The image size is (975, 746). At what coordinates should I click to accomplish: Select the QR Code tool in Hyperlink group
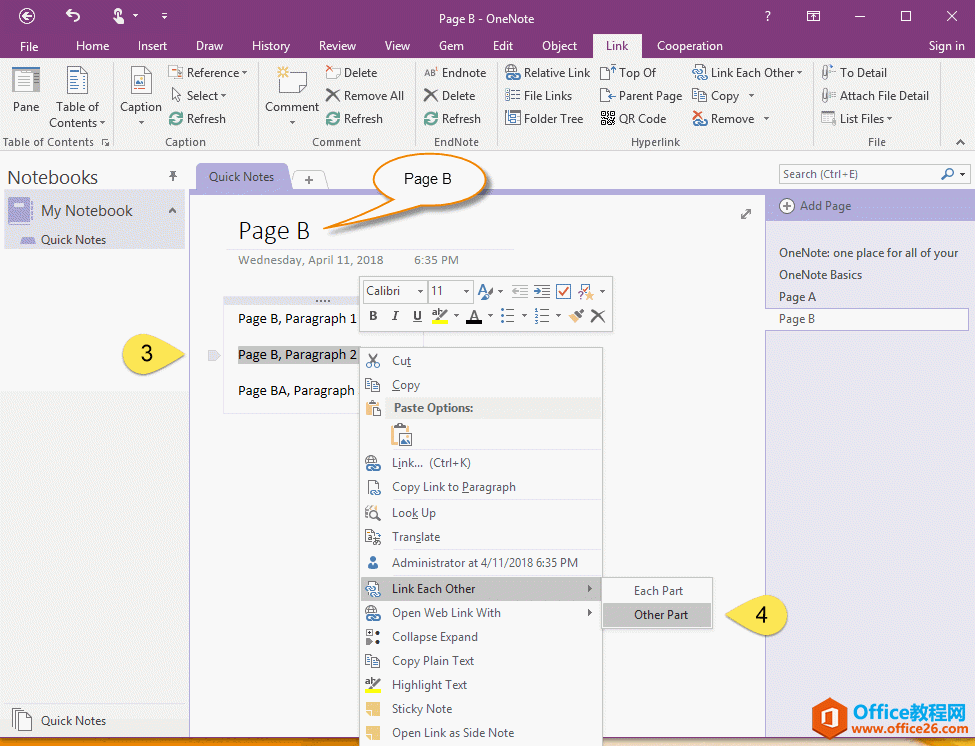(x=634, y=118)
